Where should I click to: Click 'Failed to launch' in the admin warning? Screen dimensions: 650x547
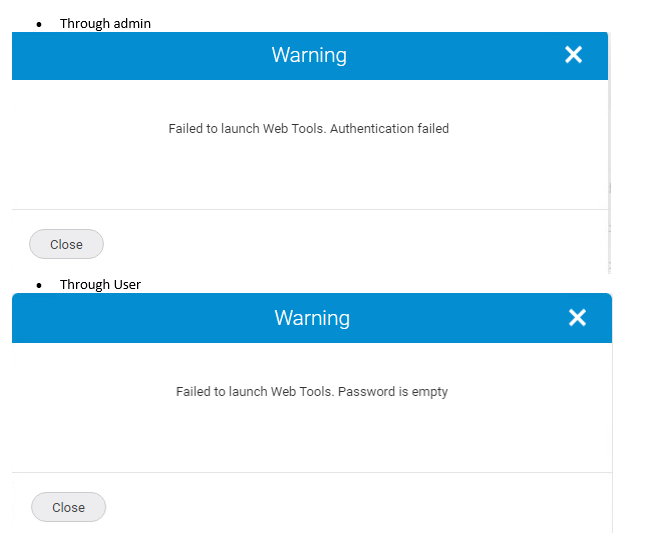click(214, 128)
